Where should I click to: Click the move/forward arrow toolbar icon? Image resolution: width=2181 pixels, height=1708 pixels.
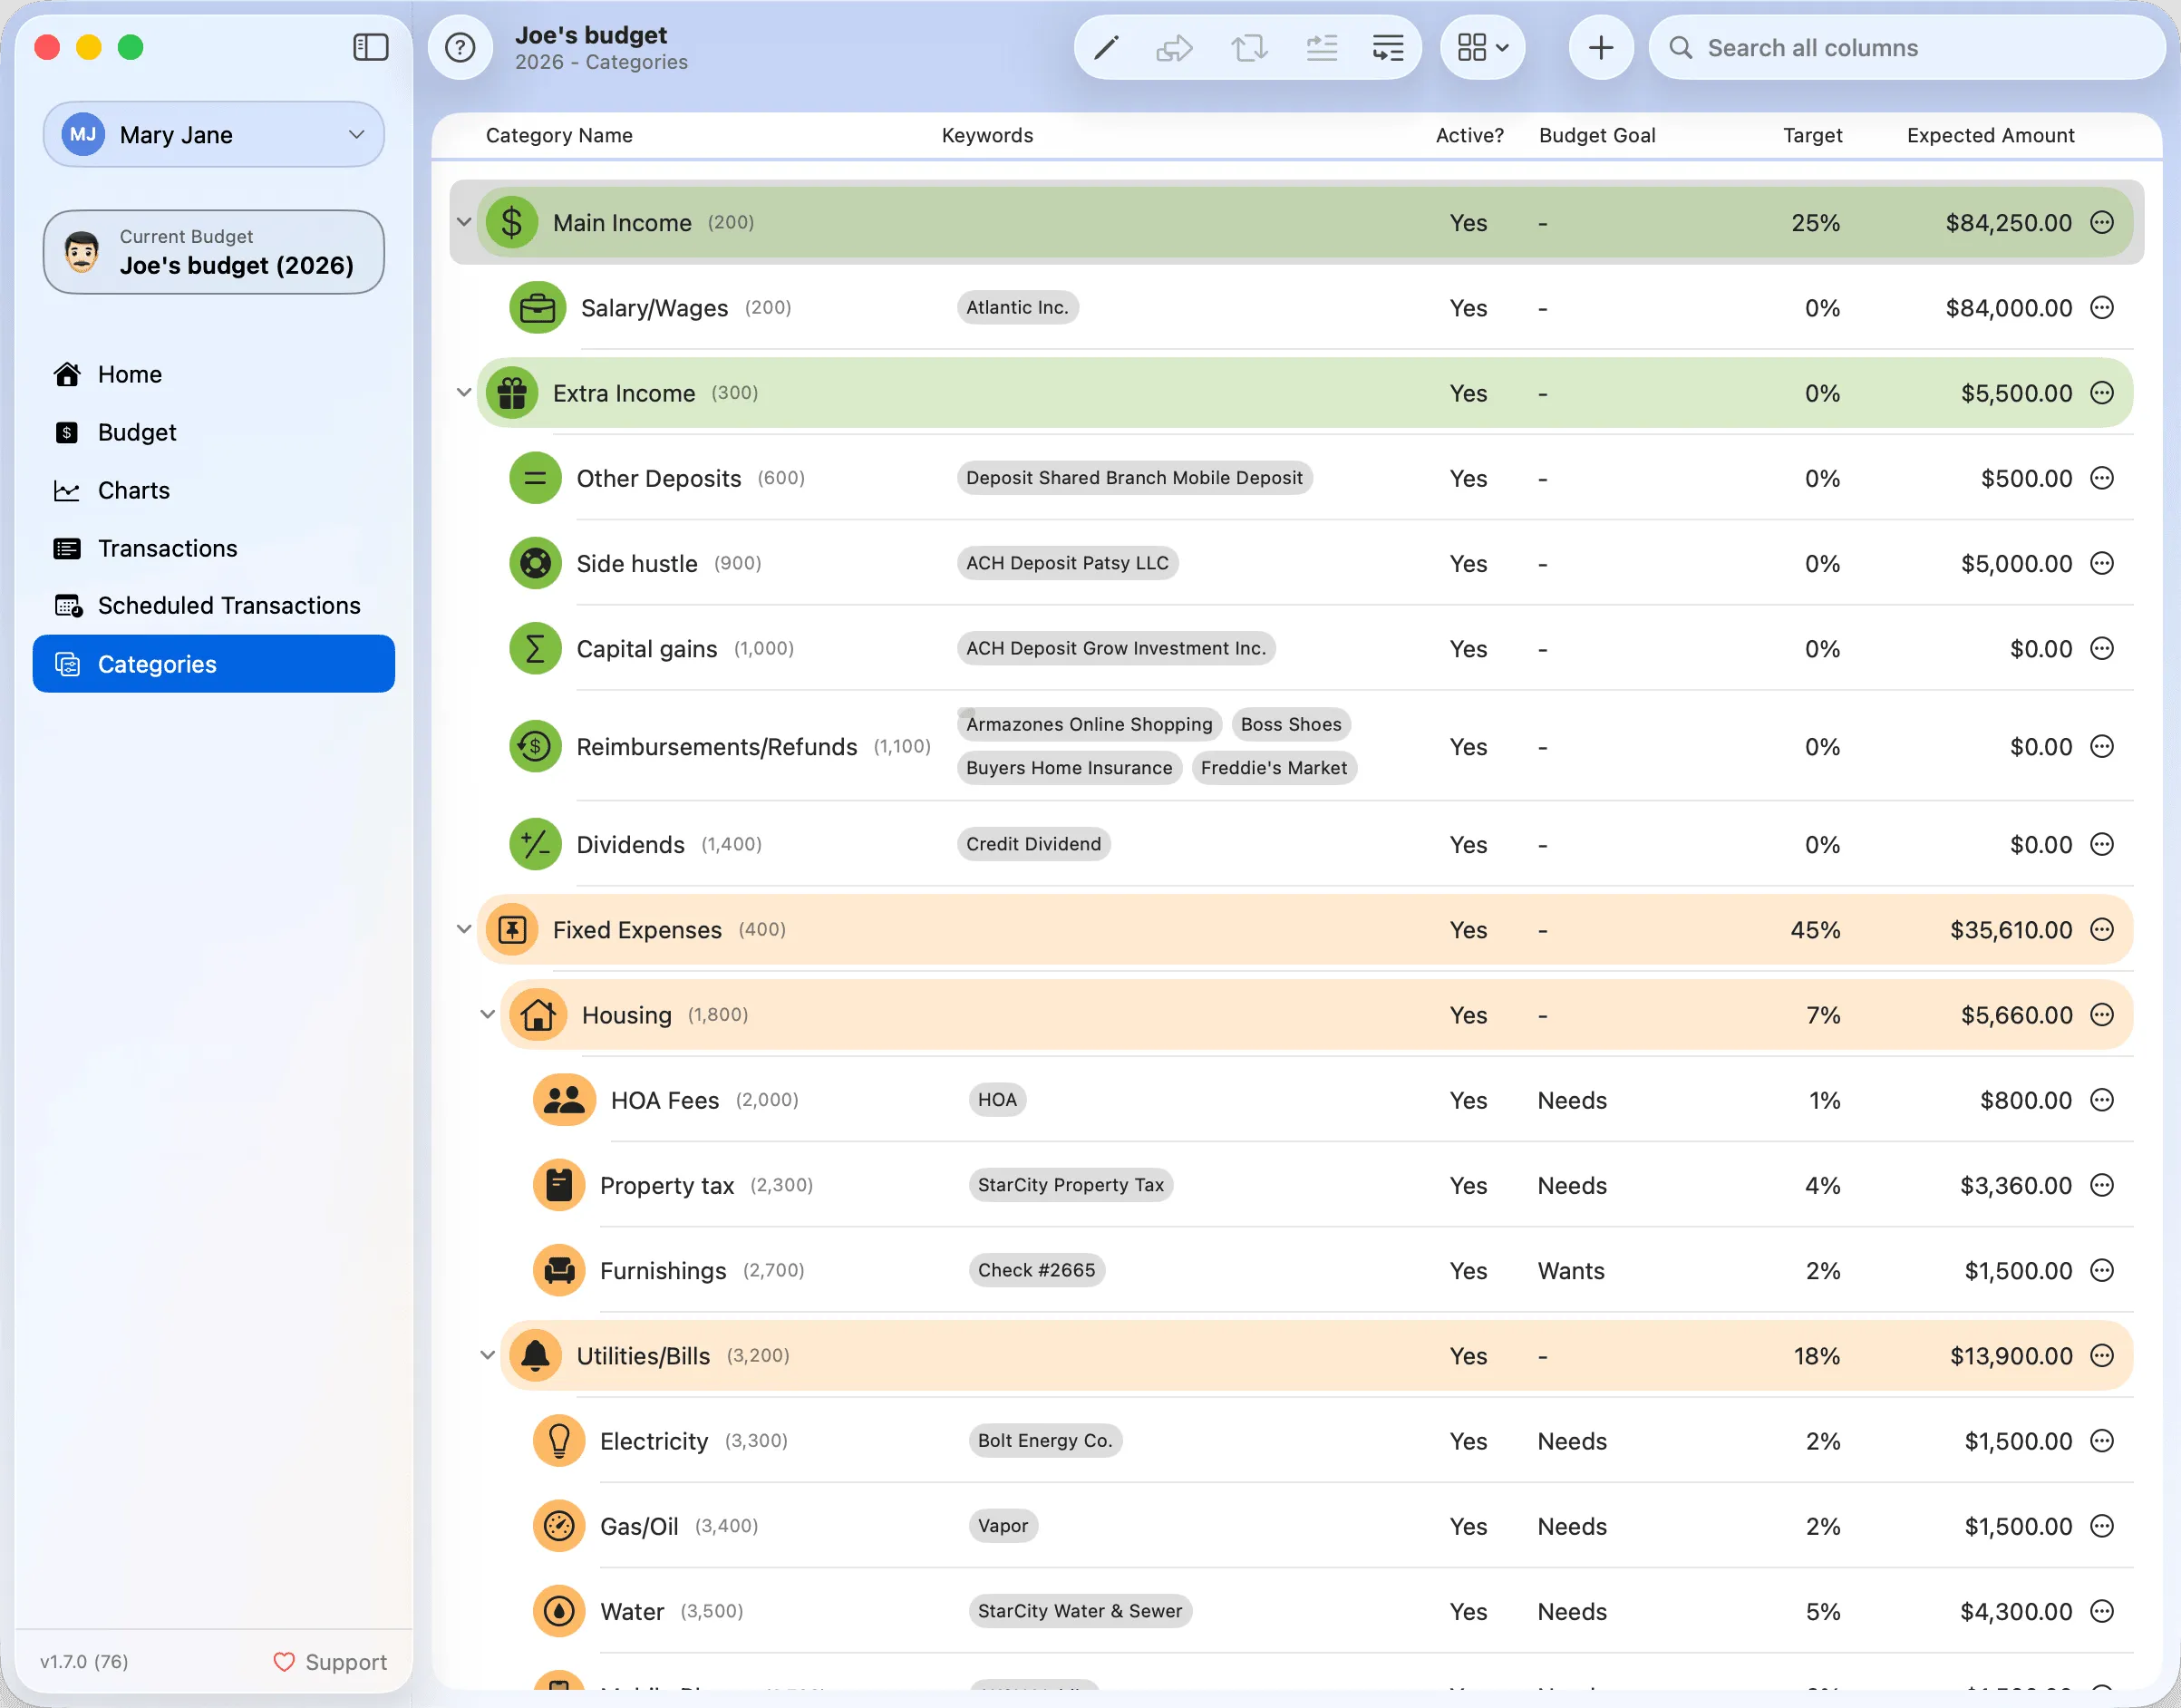pos(1174,47)
